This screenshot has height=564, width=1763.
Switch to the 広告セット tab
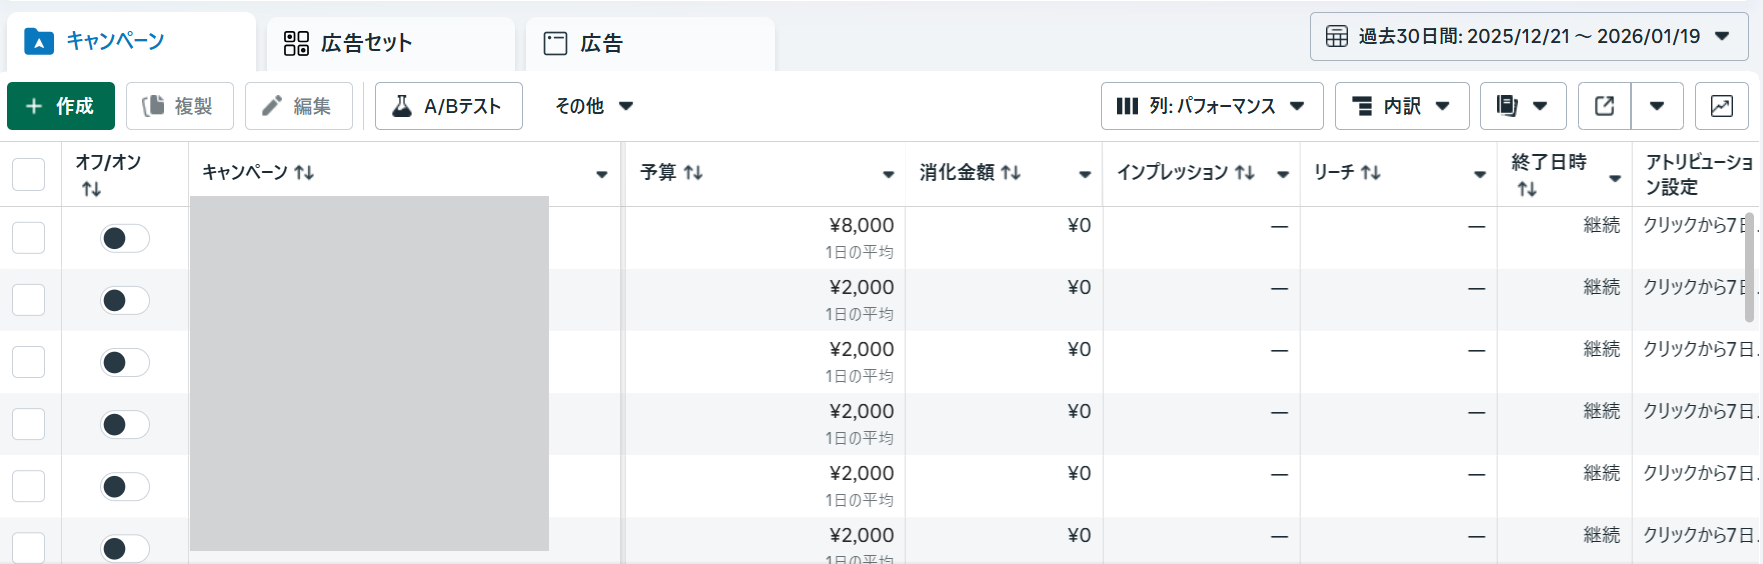(x=390, y=43)
